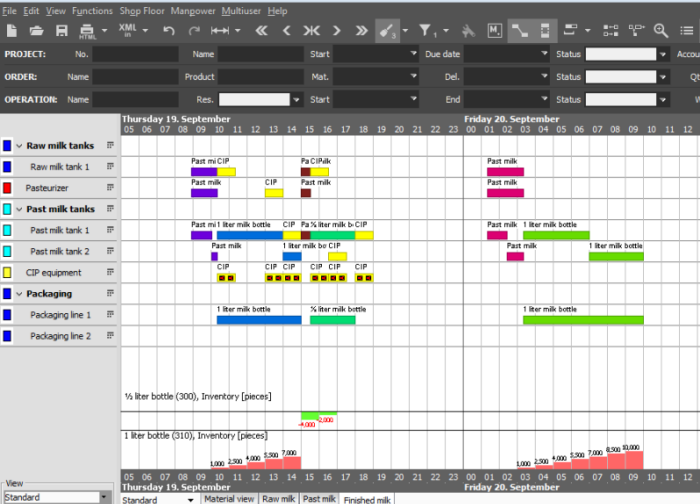The image size is (700, 504).
Task: Undo the last action
Action: pos(169,31)
